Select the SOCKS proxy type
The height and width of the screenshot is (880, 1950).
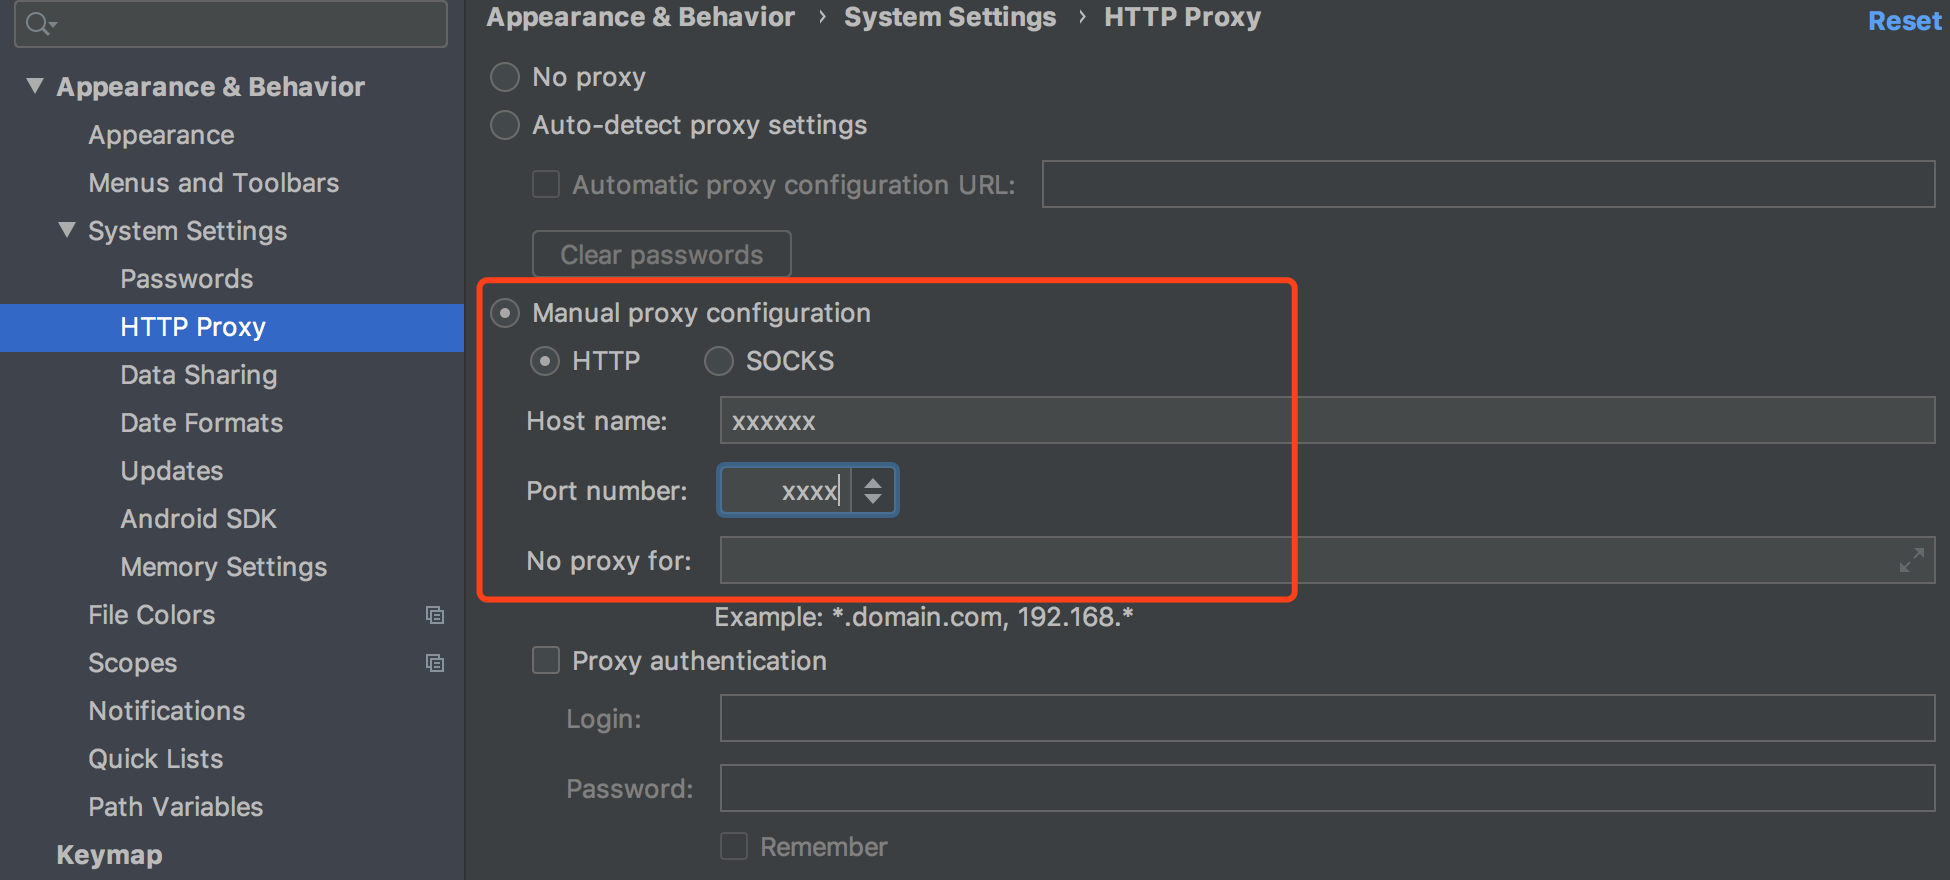(719, 361)
